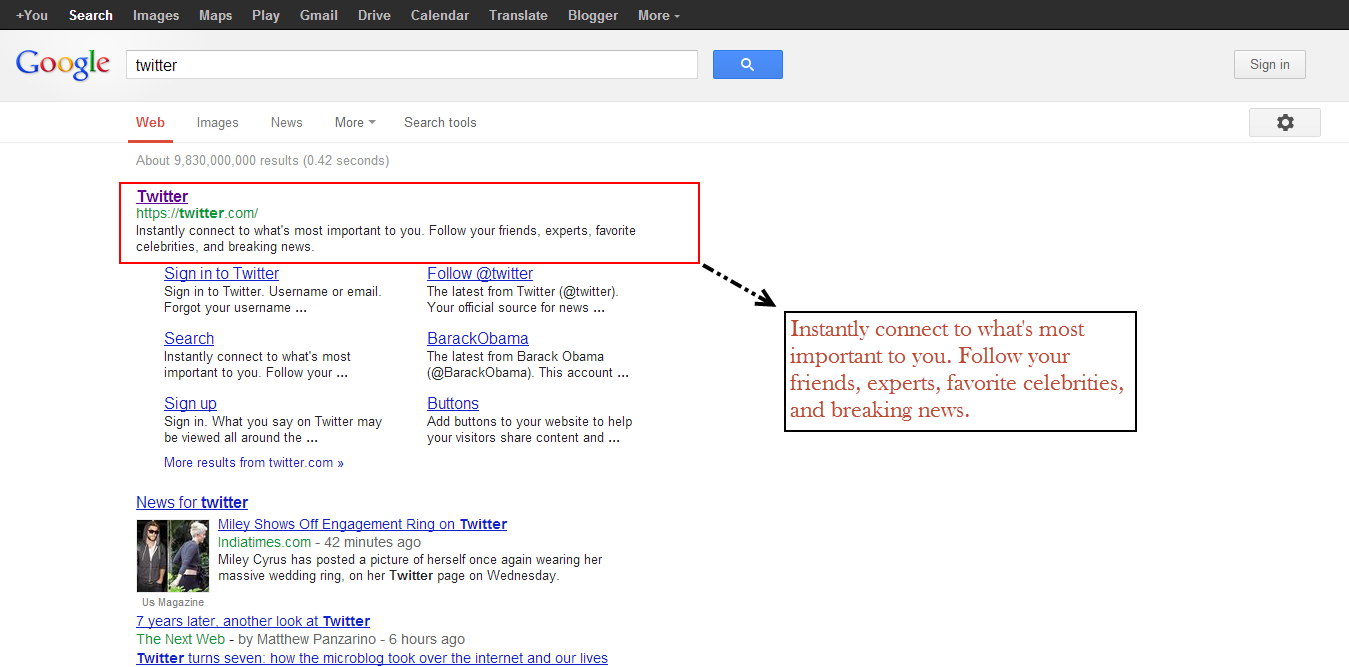Click the https://twitter.com/ green URL
The width and height of the screenshot is (1349, 667).
(197, 213)
